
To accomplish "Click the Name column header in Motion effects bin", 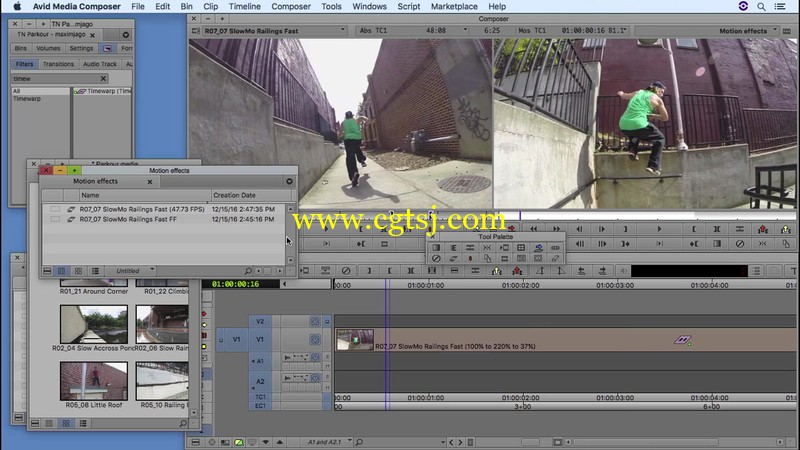I will coord(145,195).
